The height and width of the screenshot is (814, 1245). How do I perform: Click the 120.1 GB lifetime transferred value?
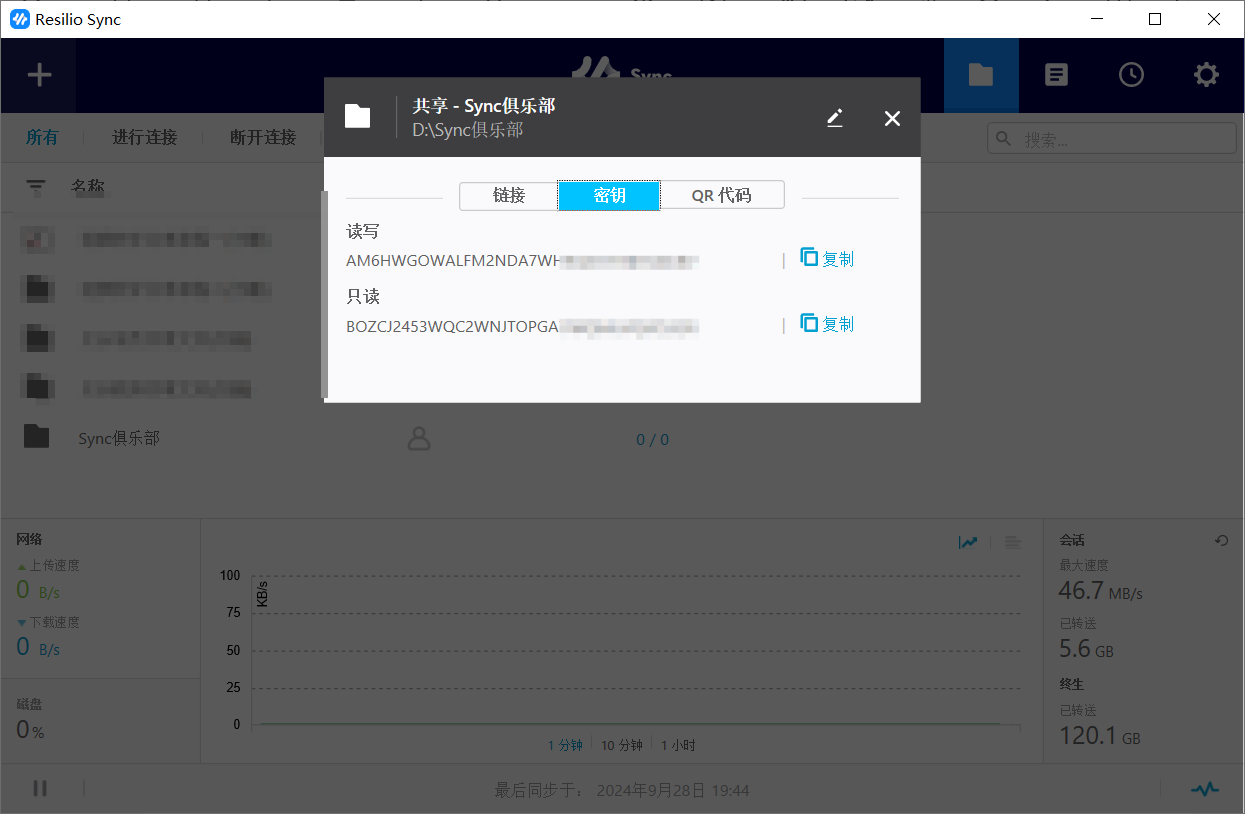[x=1099, y=736]
